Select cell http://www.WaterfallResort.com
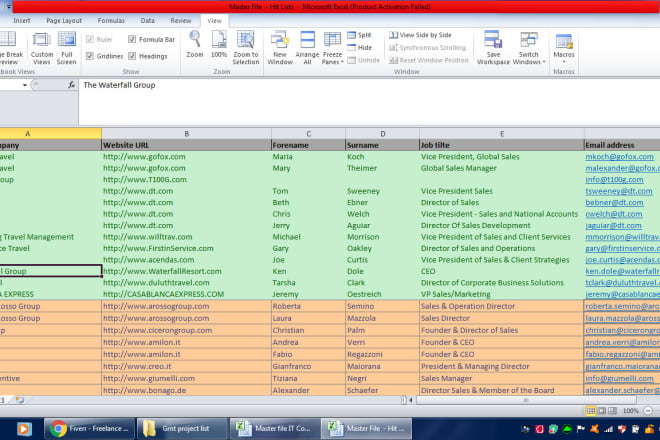The height and width of the screenshot is (440, 660). point(186,271)
